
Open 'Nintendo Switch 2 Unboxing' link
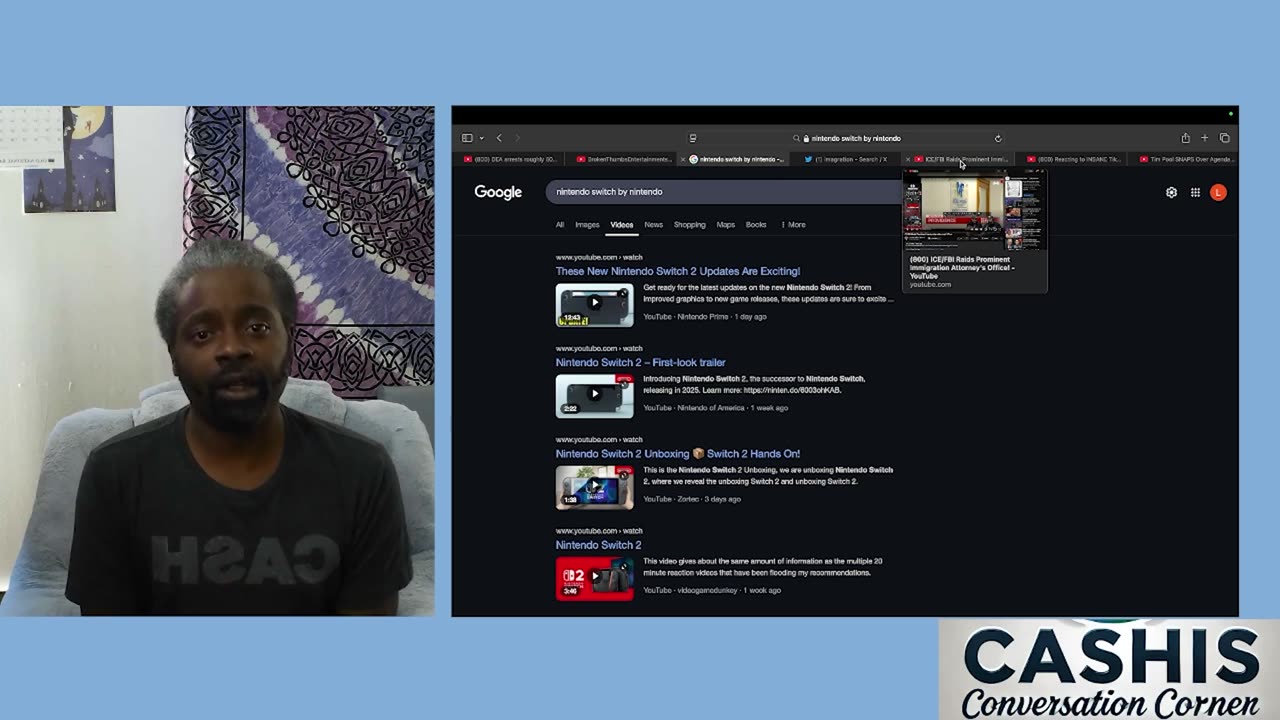678,454
